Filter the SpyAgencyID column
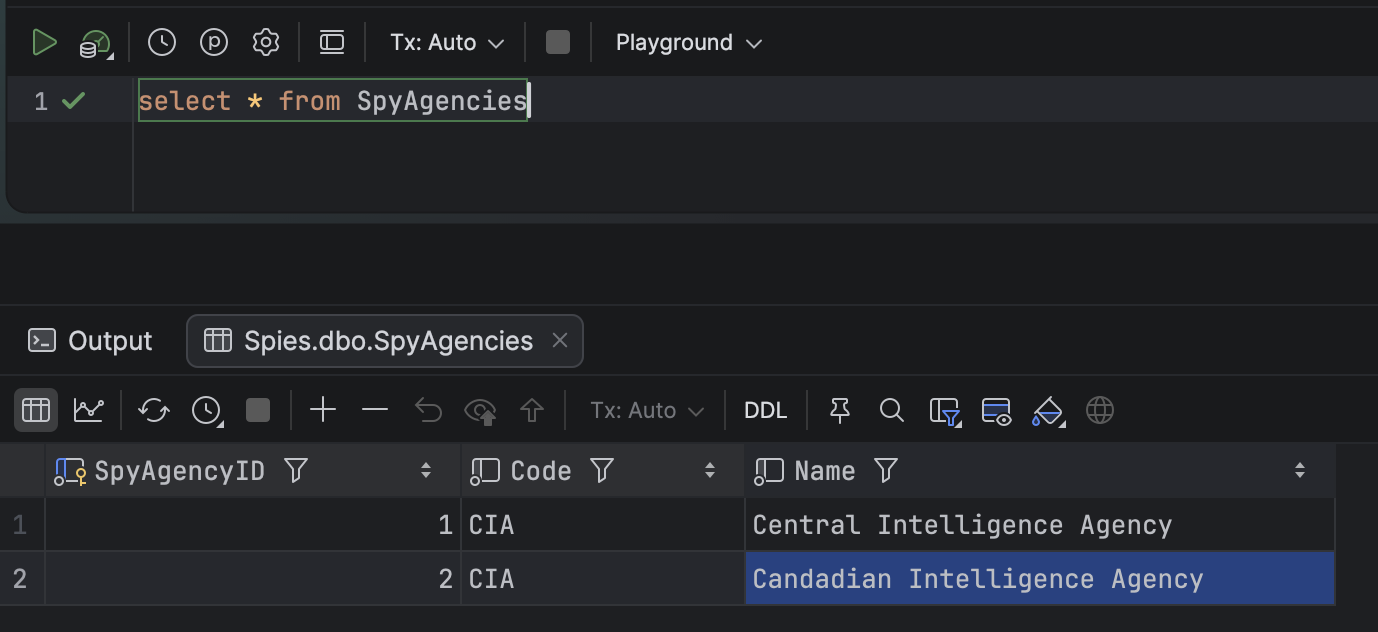Image resolution: width=1378 pixels, height=632 pixels. (296, 471)
